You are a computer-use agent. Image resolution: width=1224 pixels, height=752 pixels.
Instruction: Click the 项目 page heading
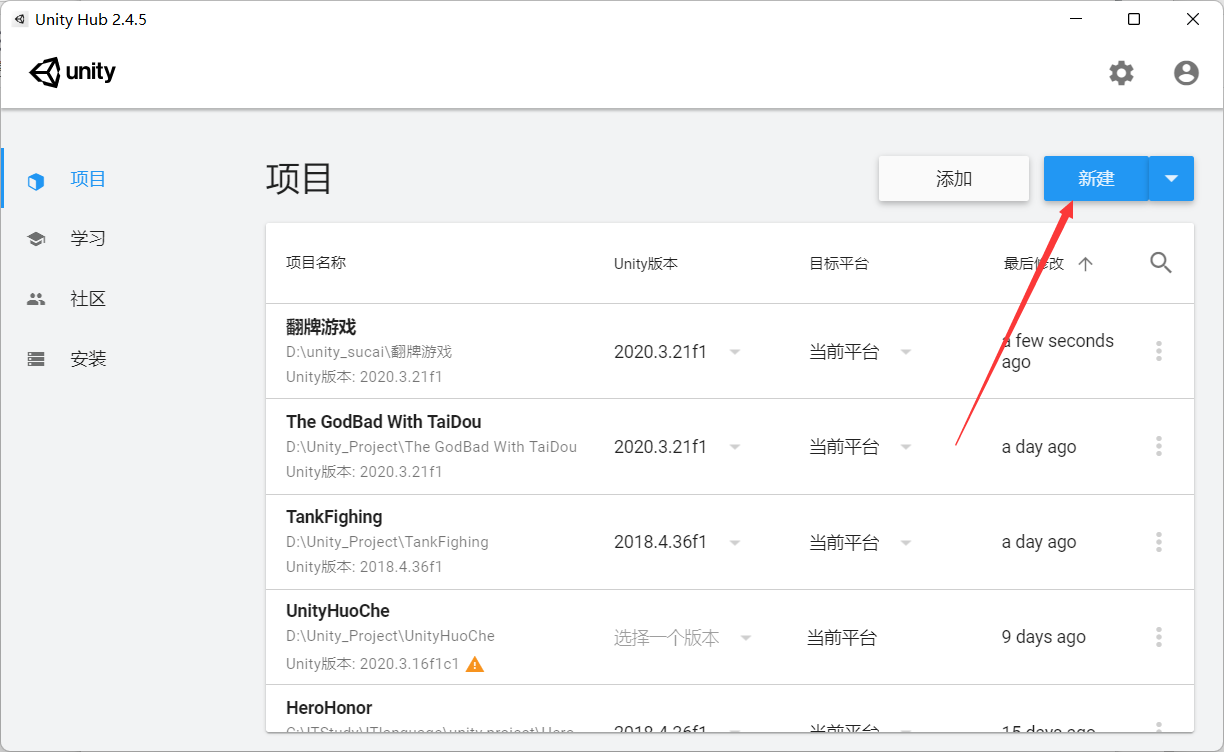click(x=299, y=179)
